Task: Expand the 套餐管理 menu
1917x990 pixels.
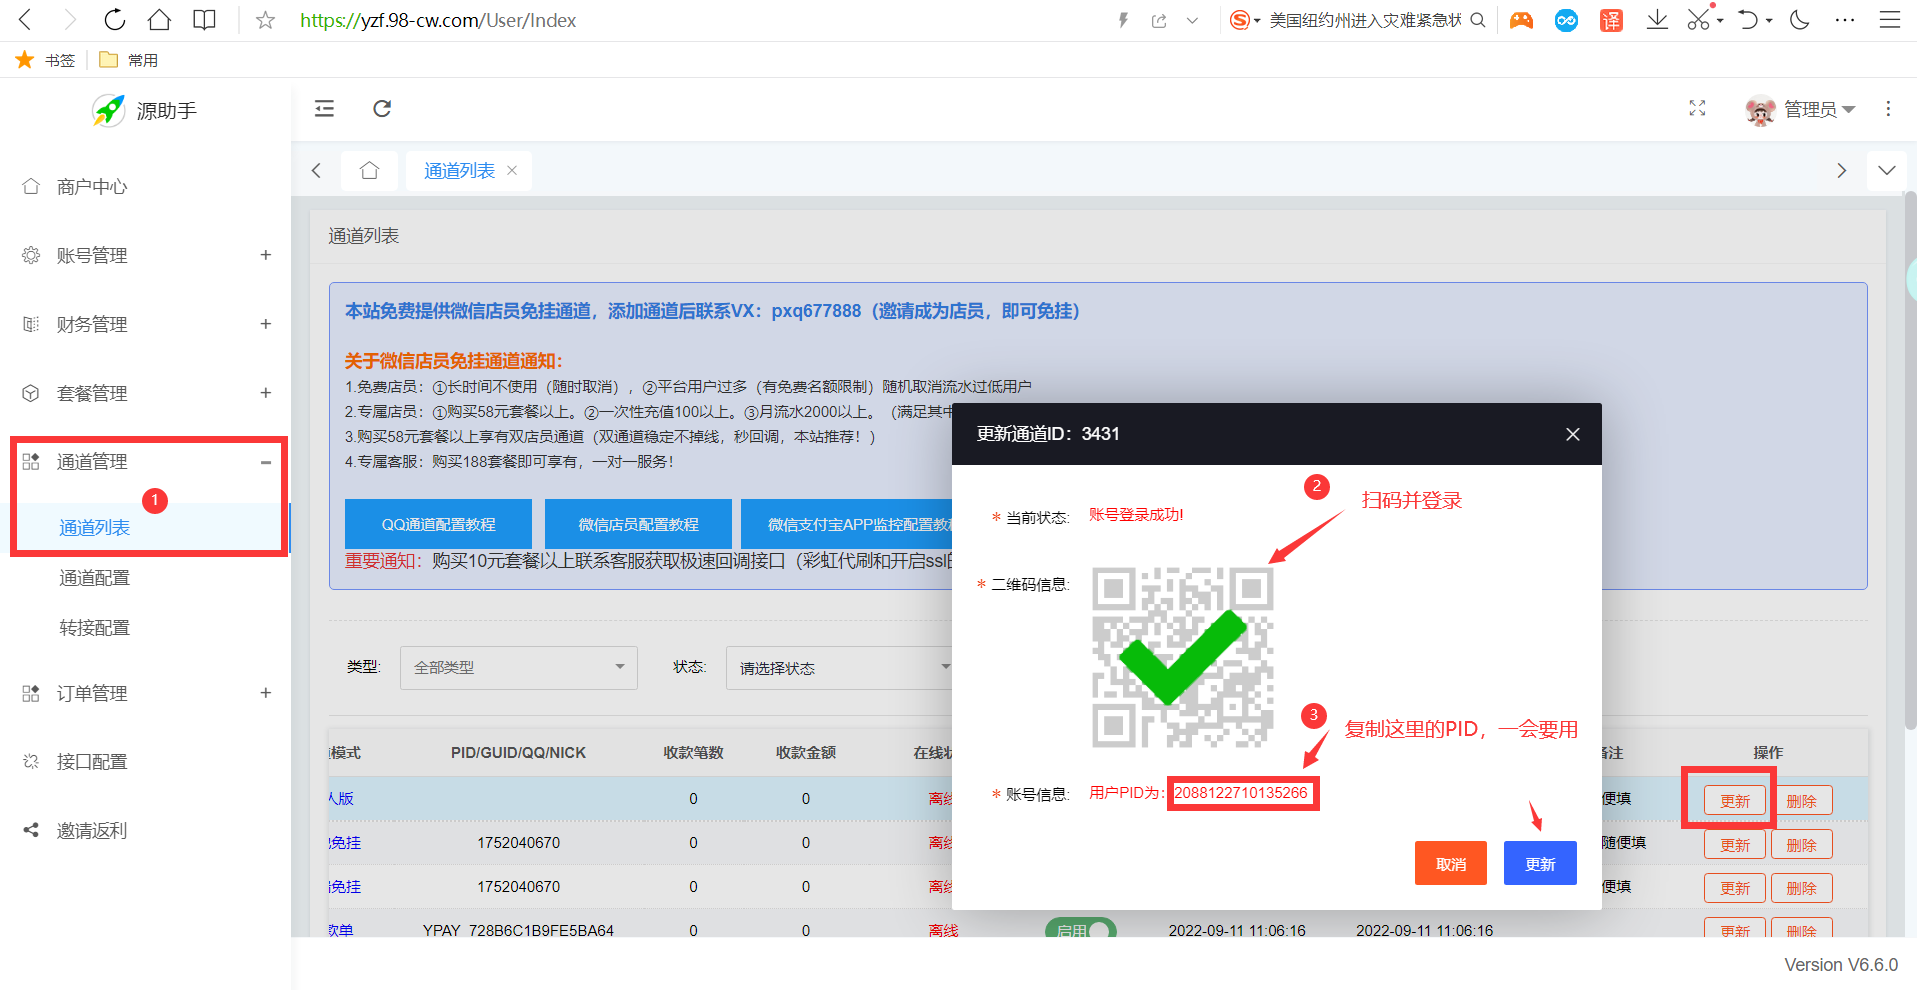Action: pyautogui.click(x=145, y=393)
